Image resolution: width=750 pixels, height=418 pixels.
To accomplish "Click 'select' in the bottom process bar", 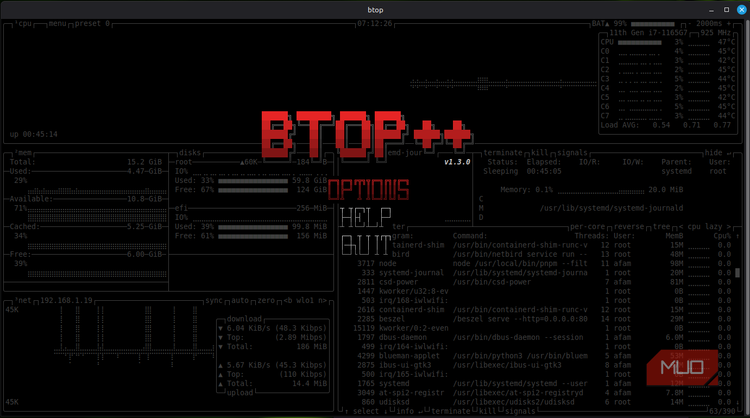I will pos(365,411).
